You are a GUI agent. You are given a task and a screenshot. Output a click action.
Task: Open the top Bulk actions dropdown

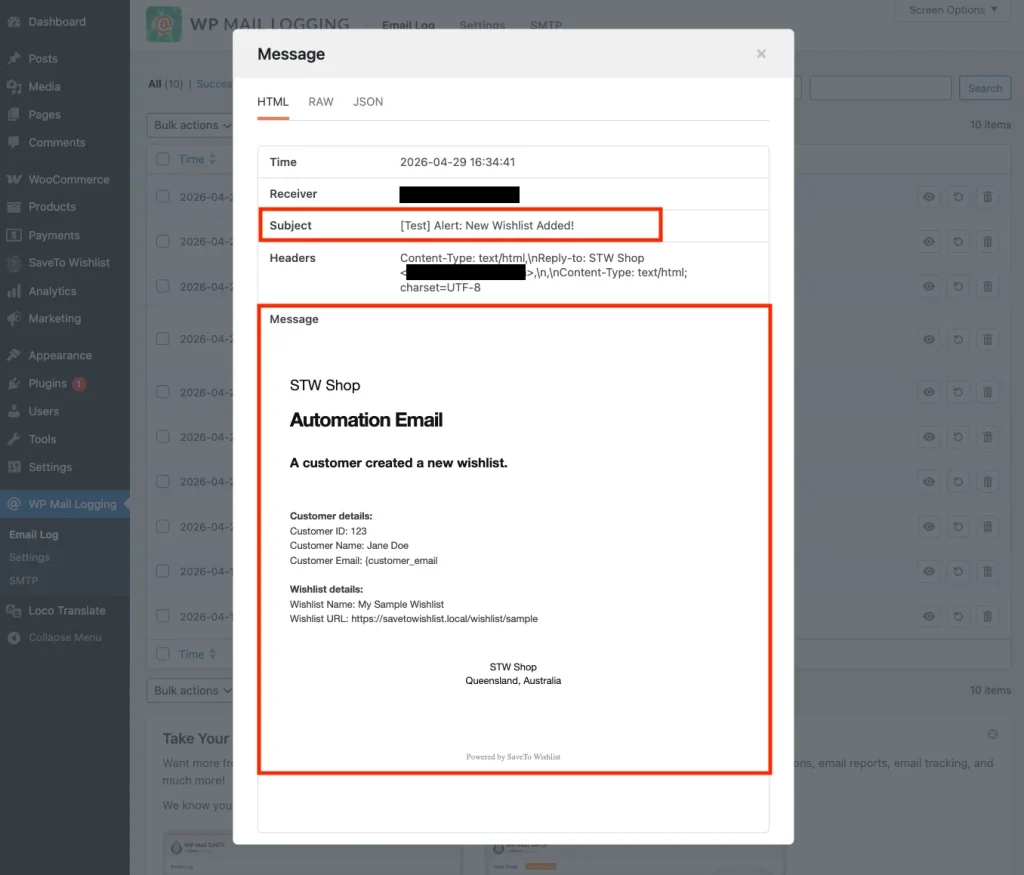click(190, 125)
